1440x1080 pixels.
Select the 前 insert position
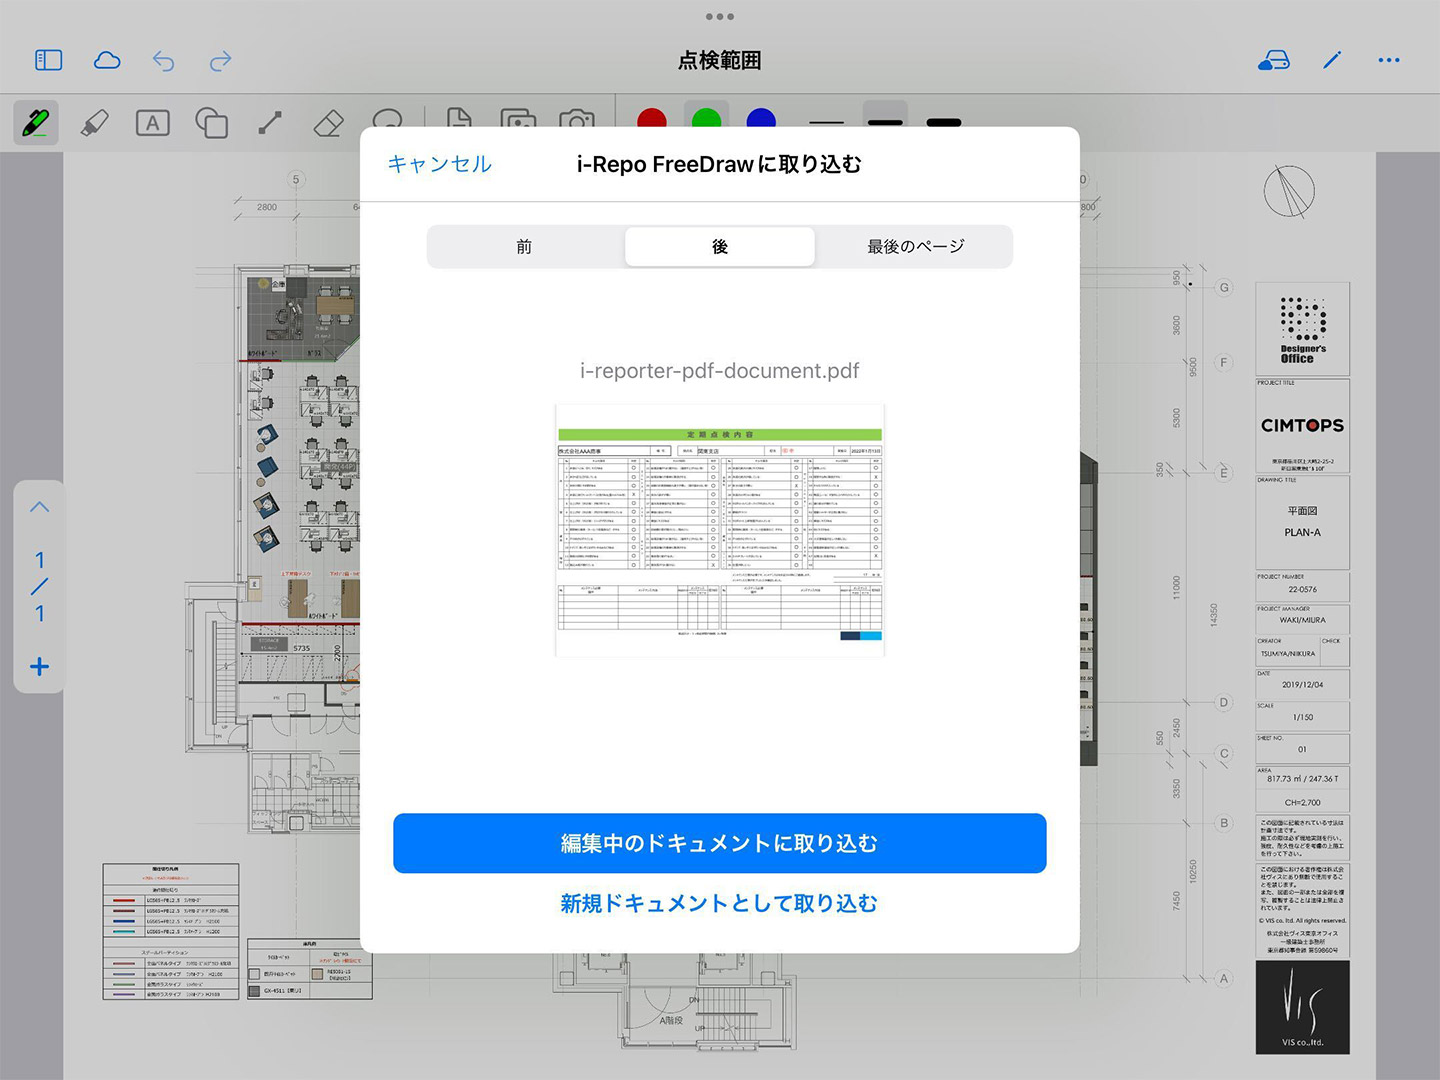point(524,247)
